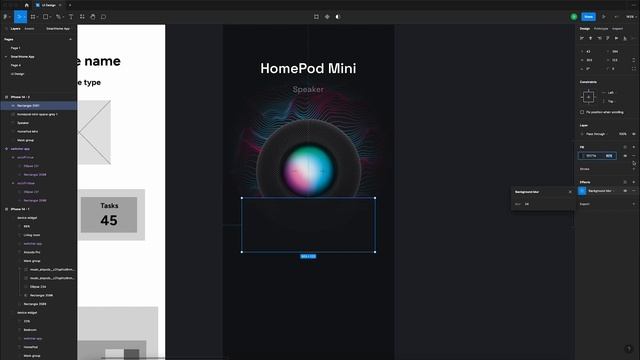
Task: Click the Edit object icon in top center
Action: coord(316,17)
